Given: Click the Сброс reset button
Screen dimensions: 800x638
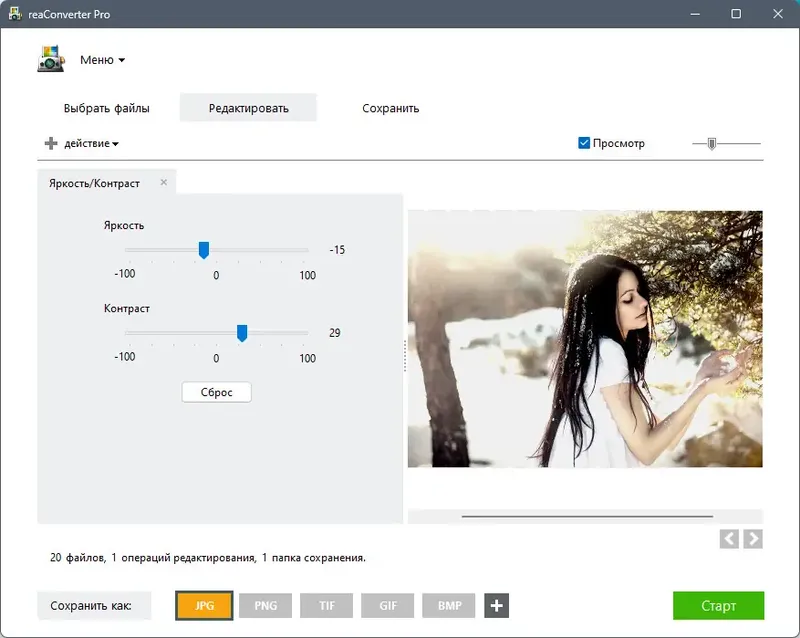Looking at the screenshot, I should (216, 392).
